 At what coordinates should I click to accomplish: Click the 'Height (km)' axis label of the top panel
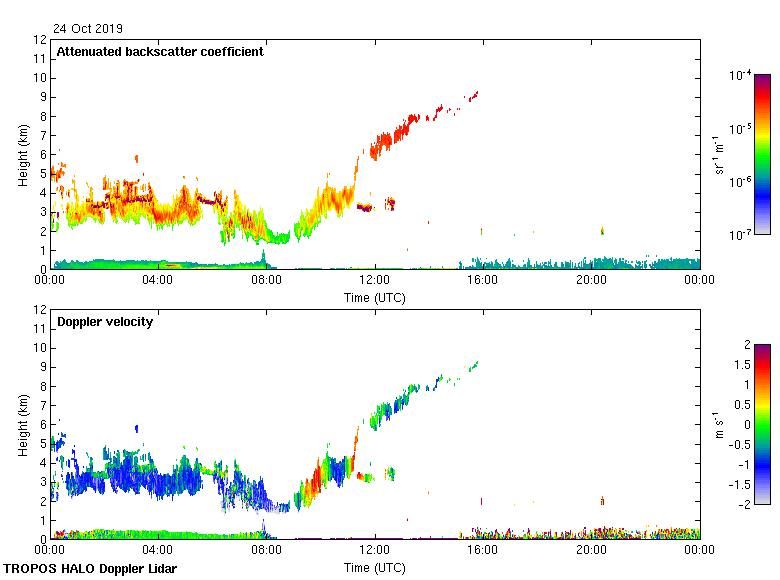23,154
